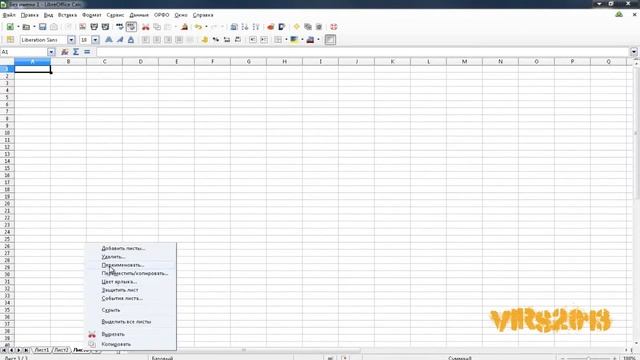Add a decimal place

(x=227, y=40)
